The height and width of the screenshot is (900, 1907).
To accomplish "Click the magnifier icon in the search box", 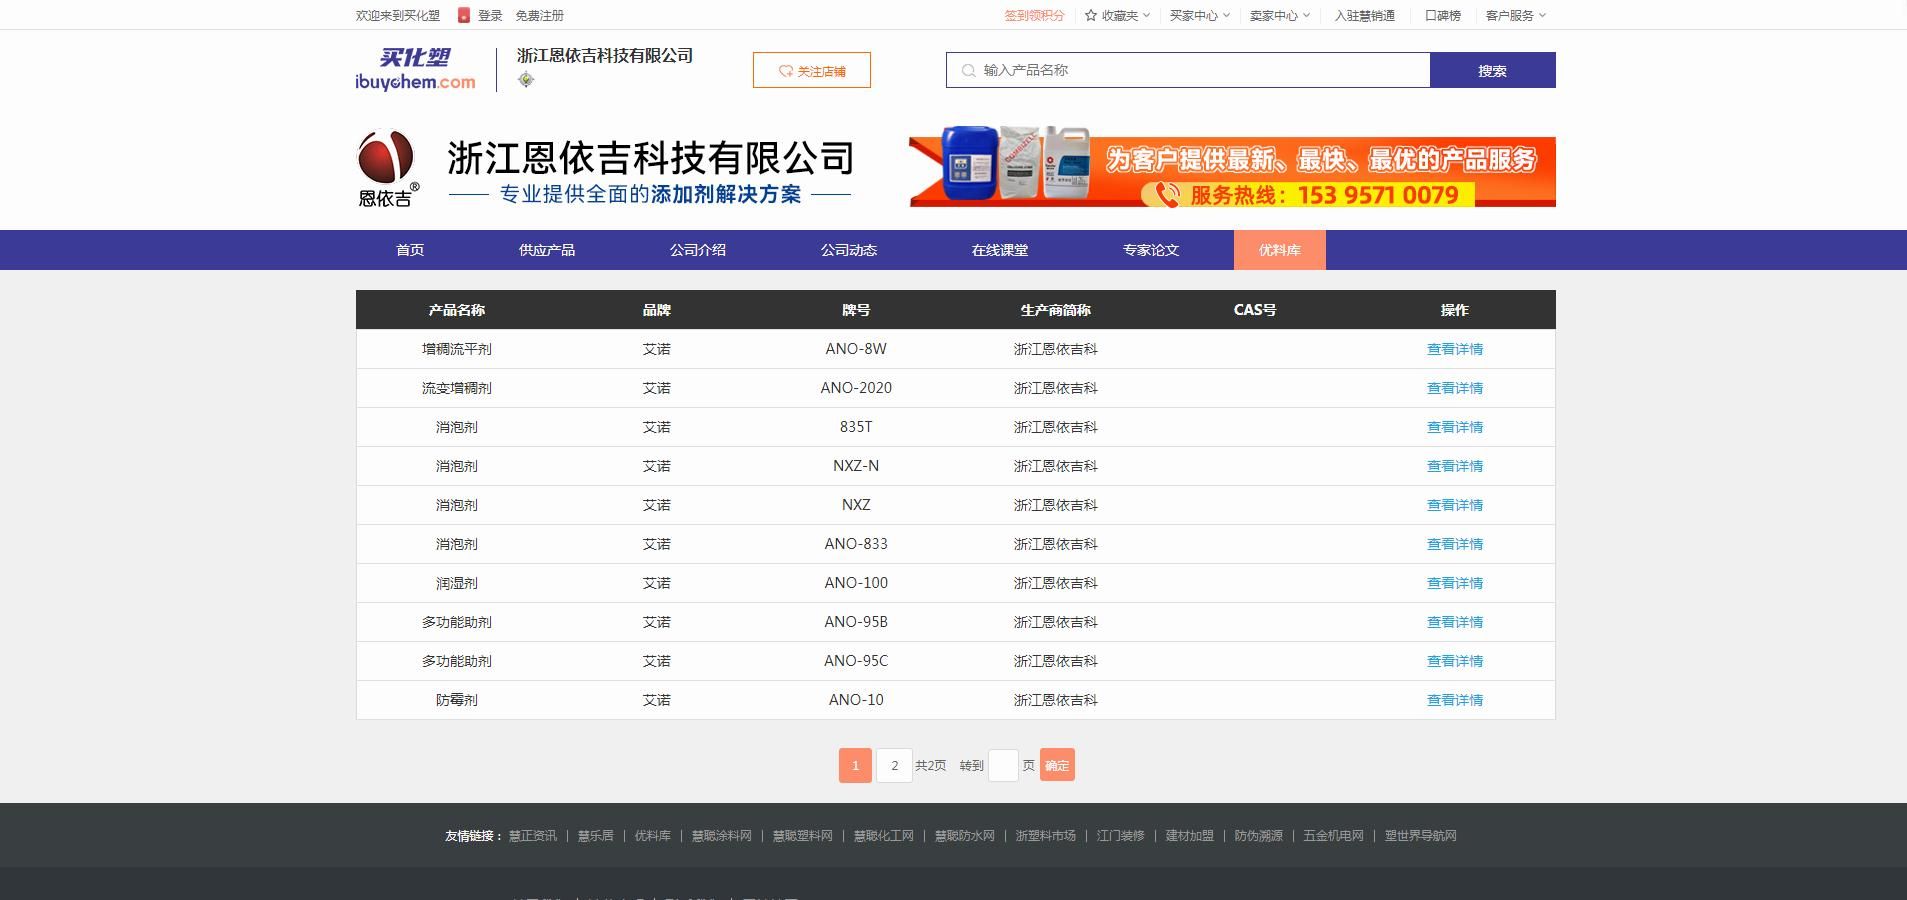I will (x=967, y=70).
